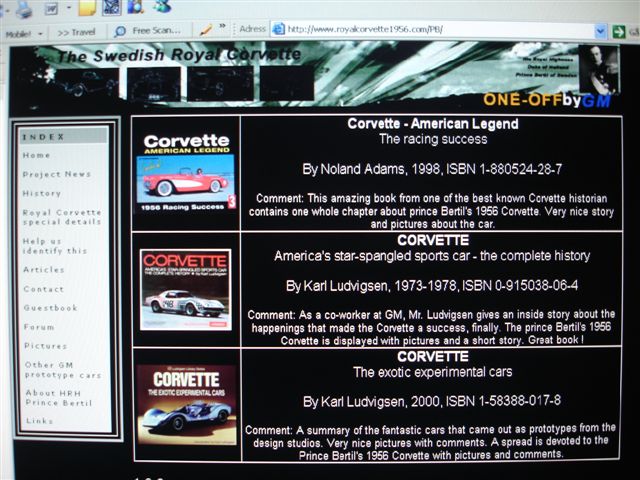Open Forum in the index menu

pyautogui.click(x=39, y=327)
